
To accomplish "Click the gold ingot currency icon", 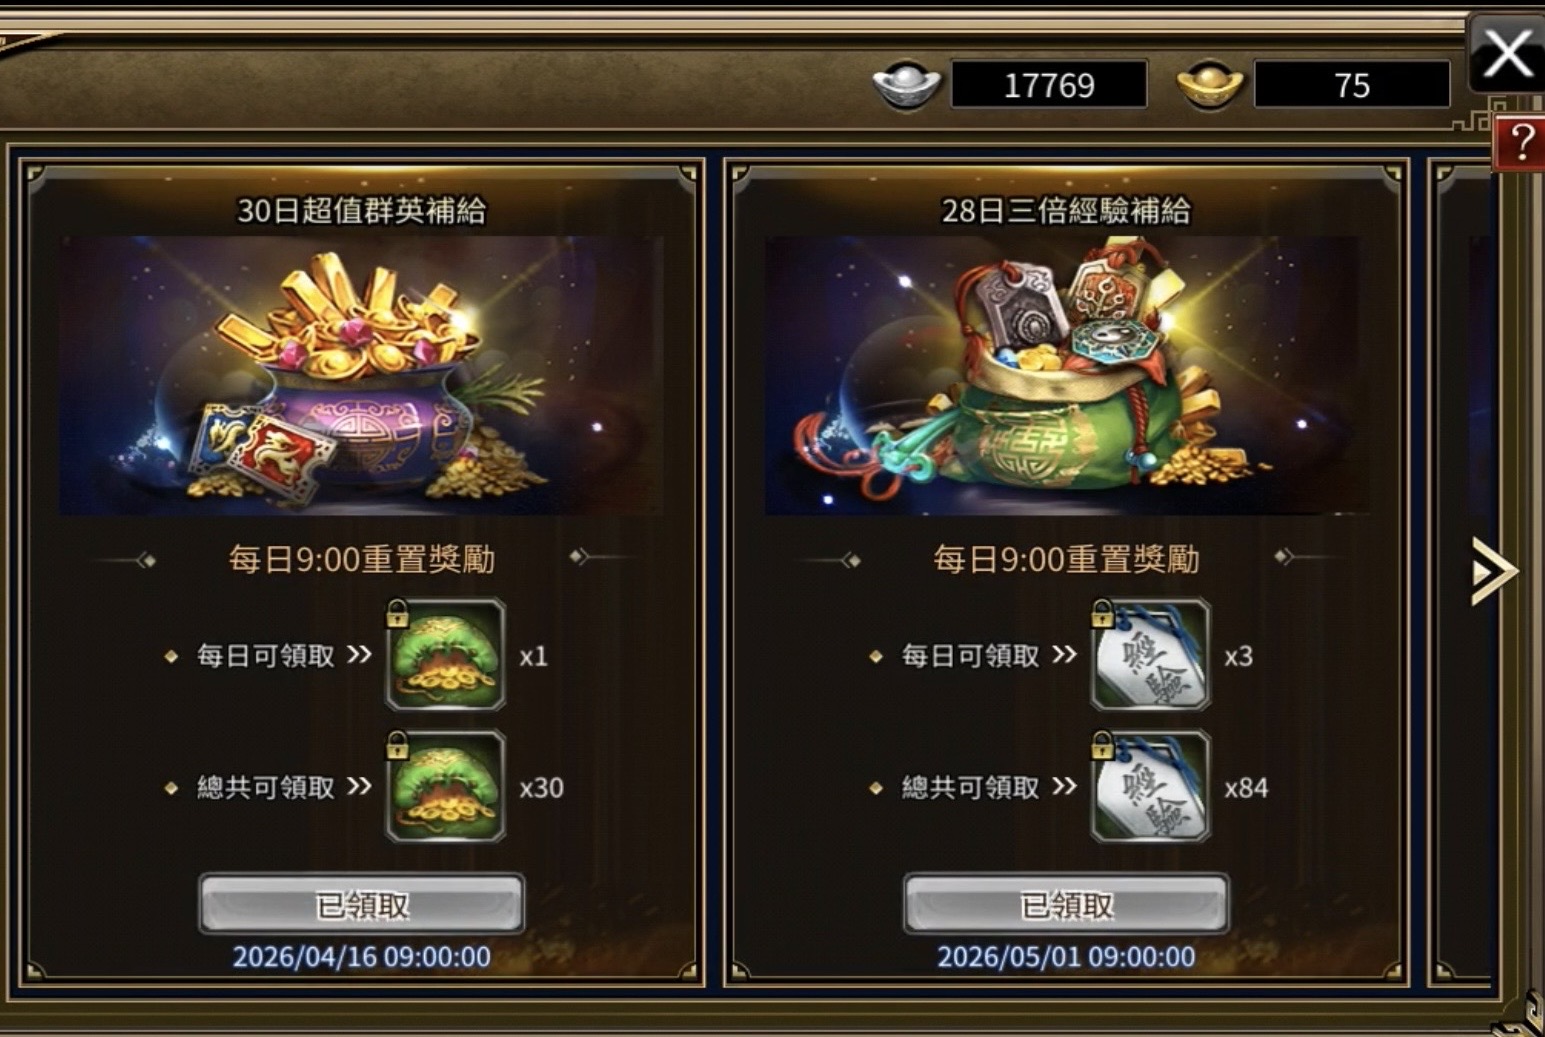I will (x=1210, y=85).
